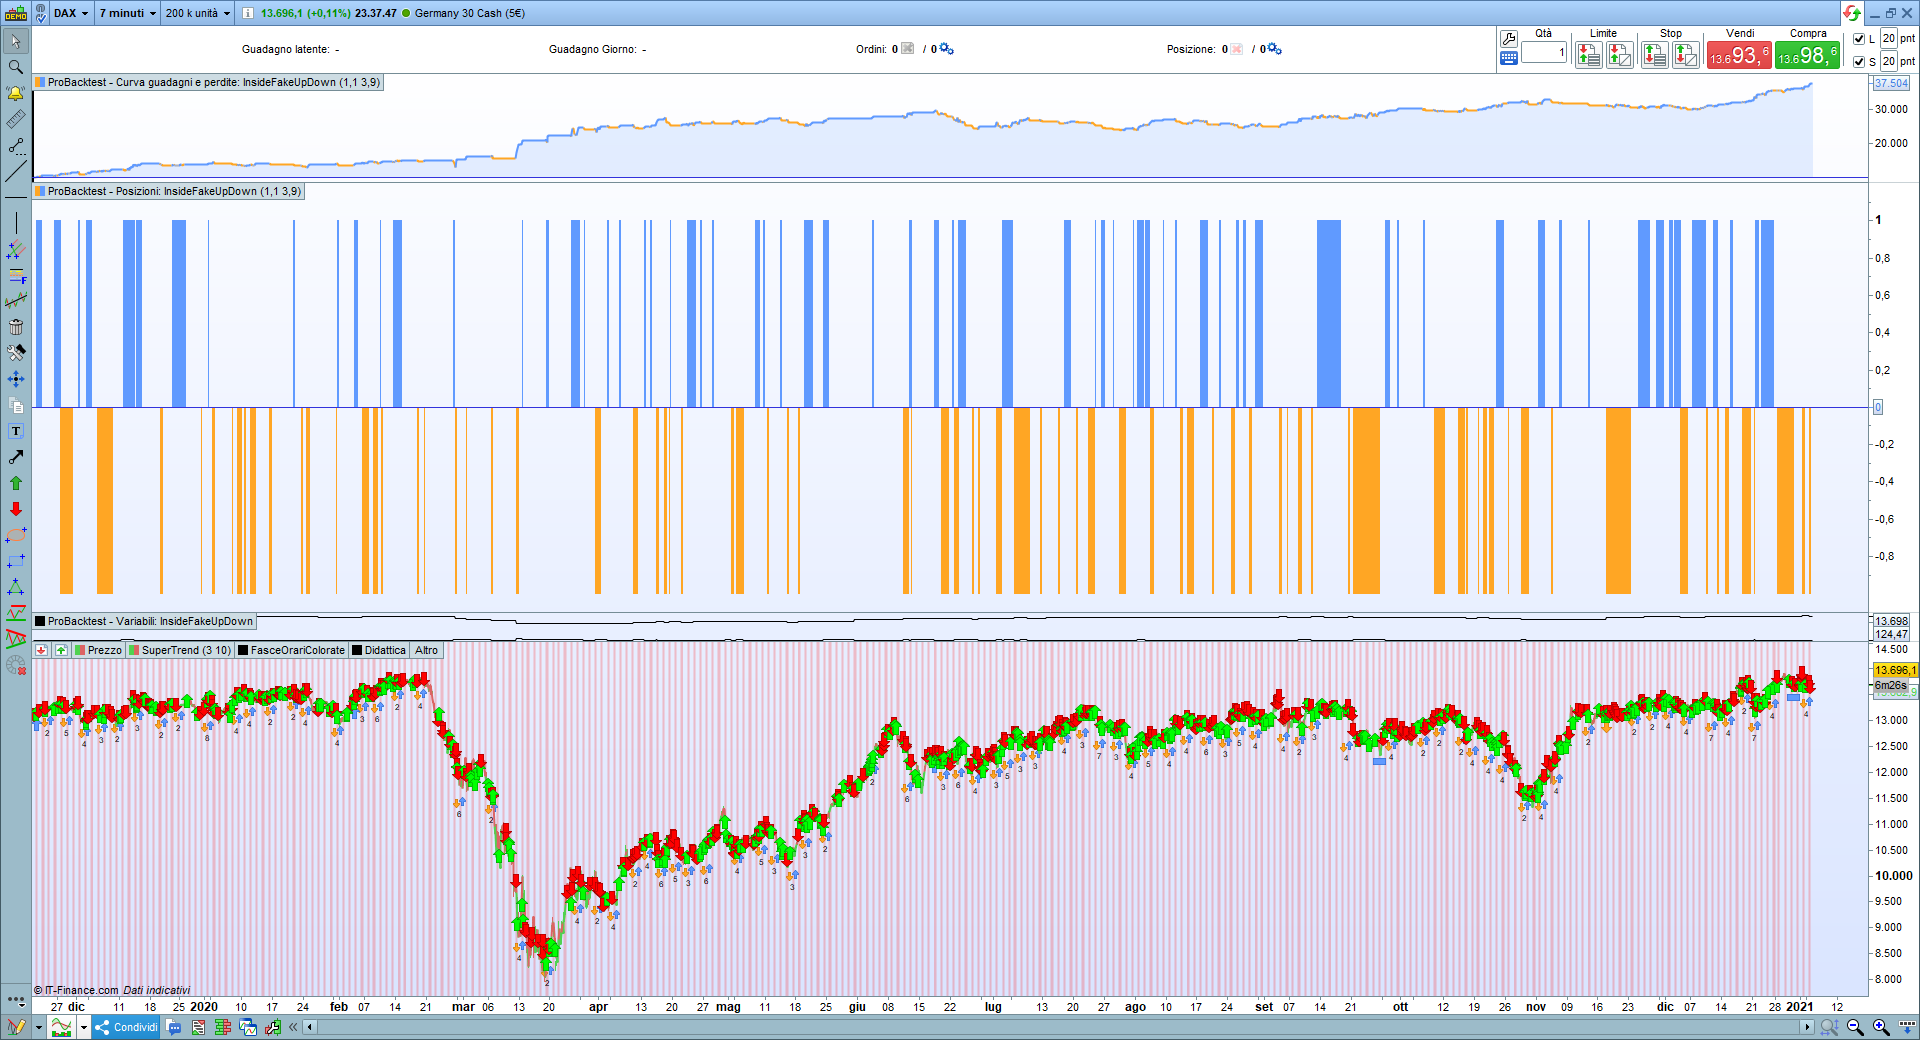Open the trash delete-objects tool

(x=16, y=327)
